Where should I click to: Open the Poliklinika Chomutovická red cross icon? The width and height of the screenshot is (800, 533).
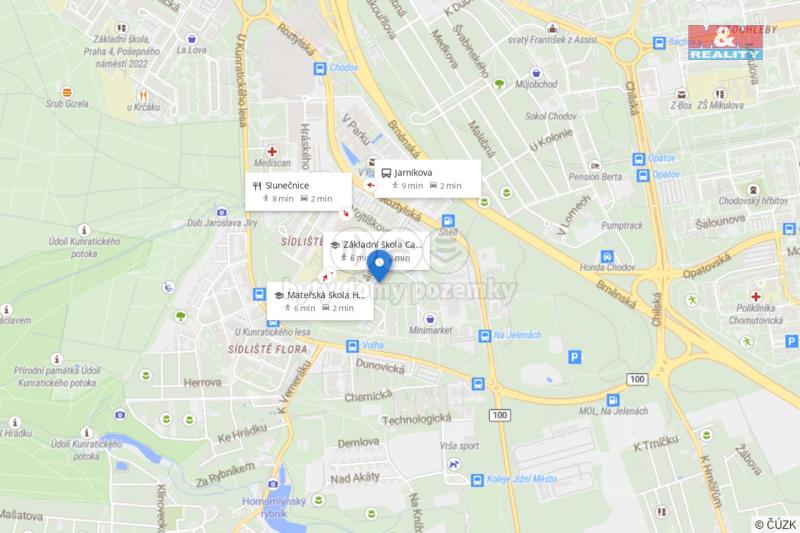[755, 296]
